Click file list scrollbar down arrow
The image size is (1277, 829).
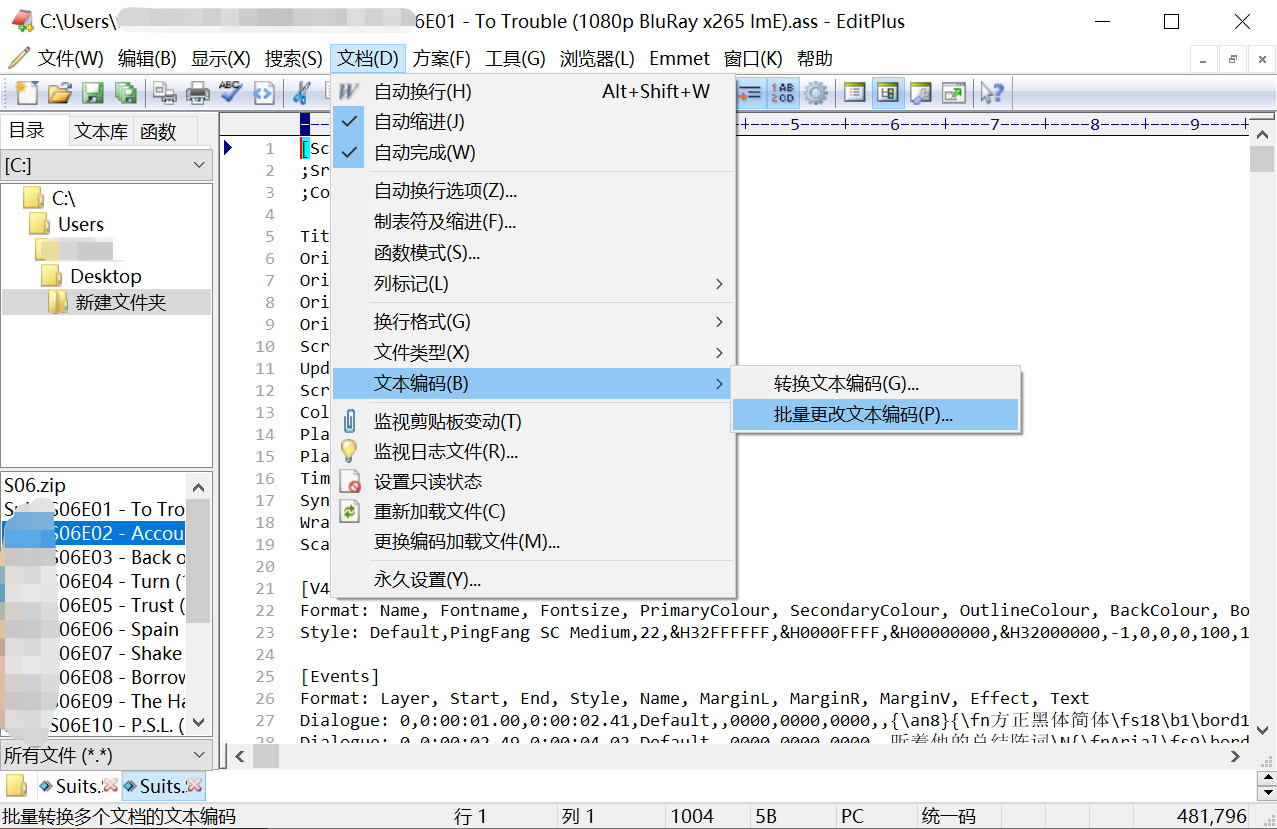(199, 722)
